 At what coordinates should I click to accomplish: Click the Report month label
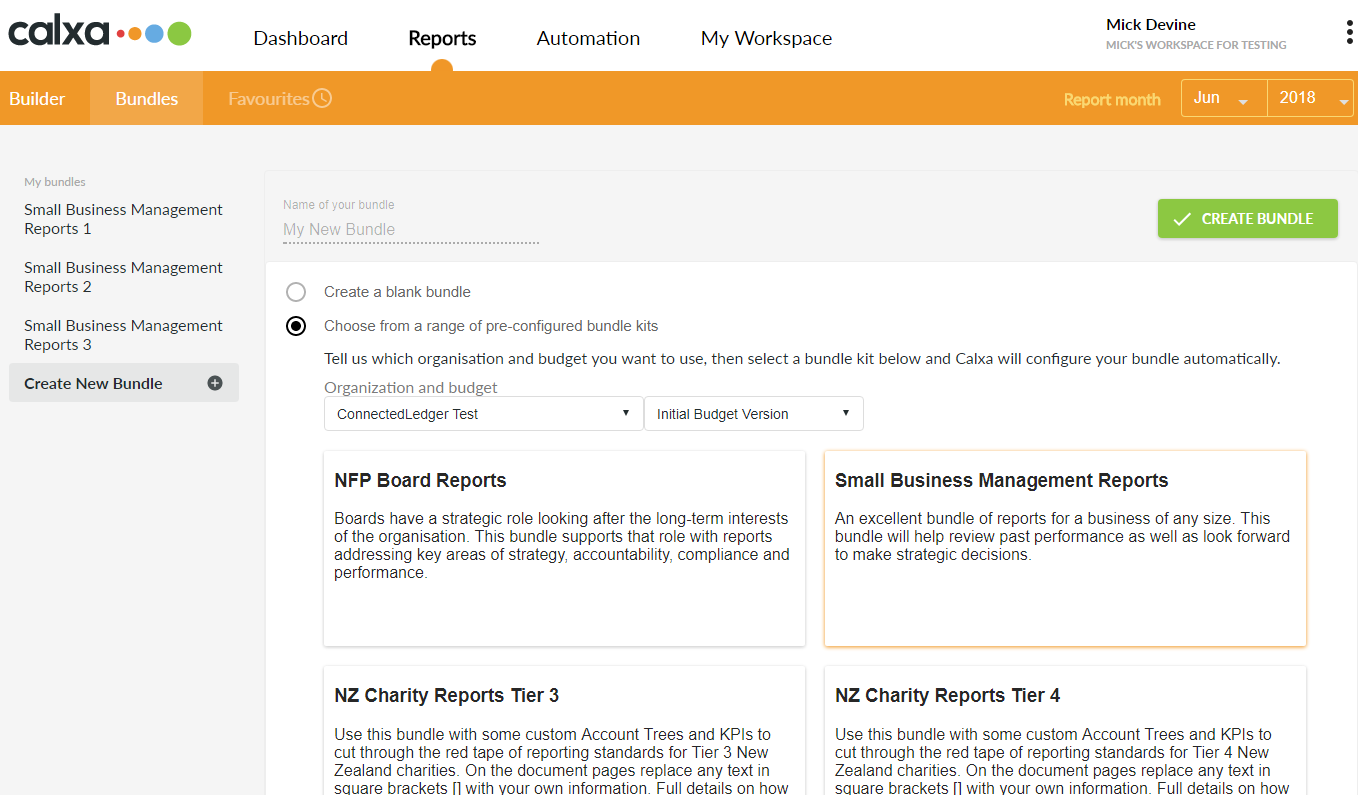tap(1112, 99)
